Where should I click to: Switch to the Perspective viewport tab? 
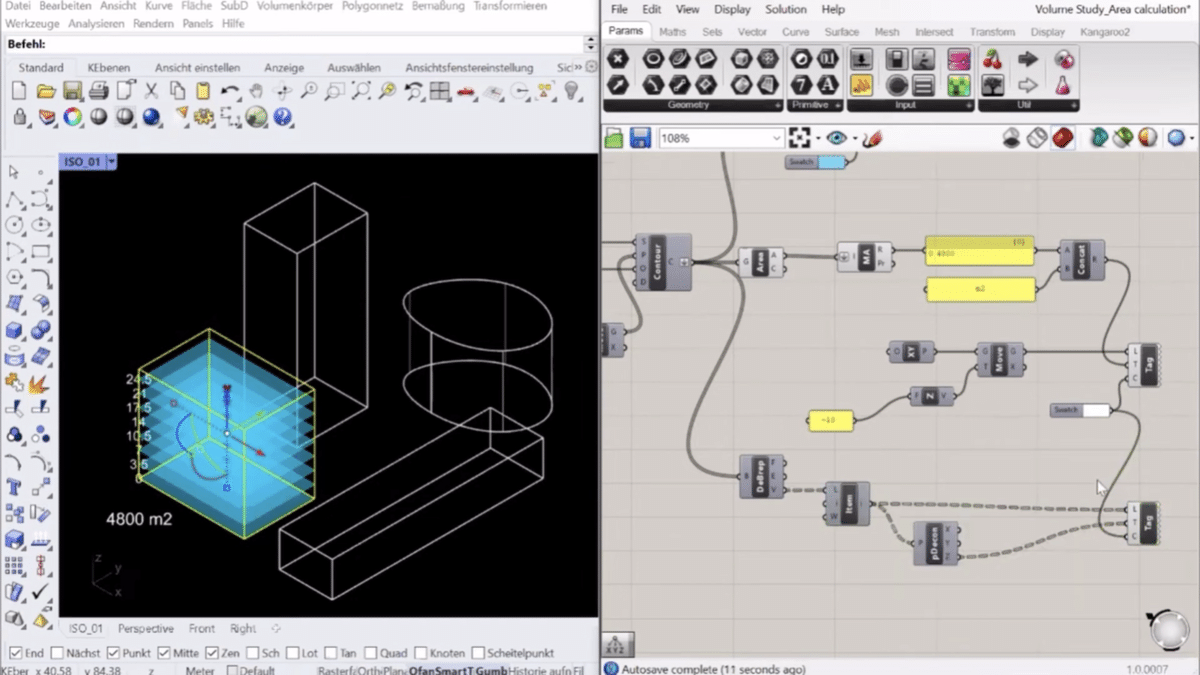(146, 629)
